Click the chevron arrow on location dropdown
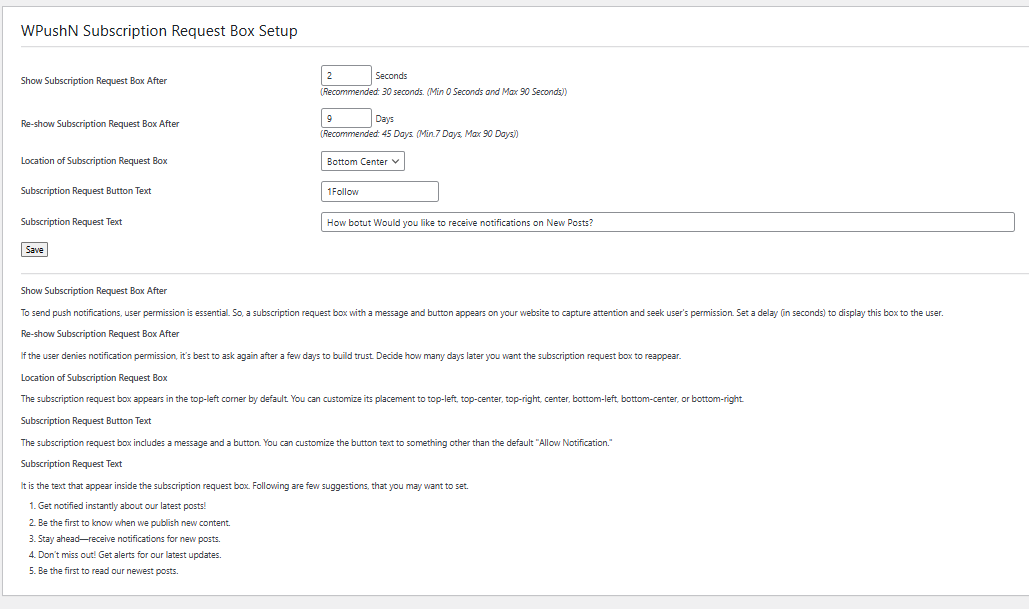The width and height of the screenshot is (1029, 609). pyautogui.click(x=395, y=161)
